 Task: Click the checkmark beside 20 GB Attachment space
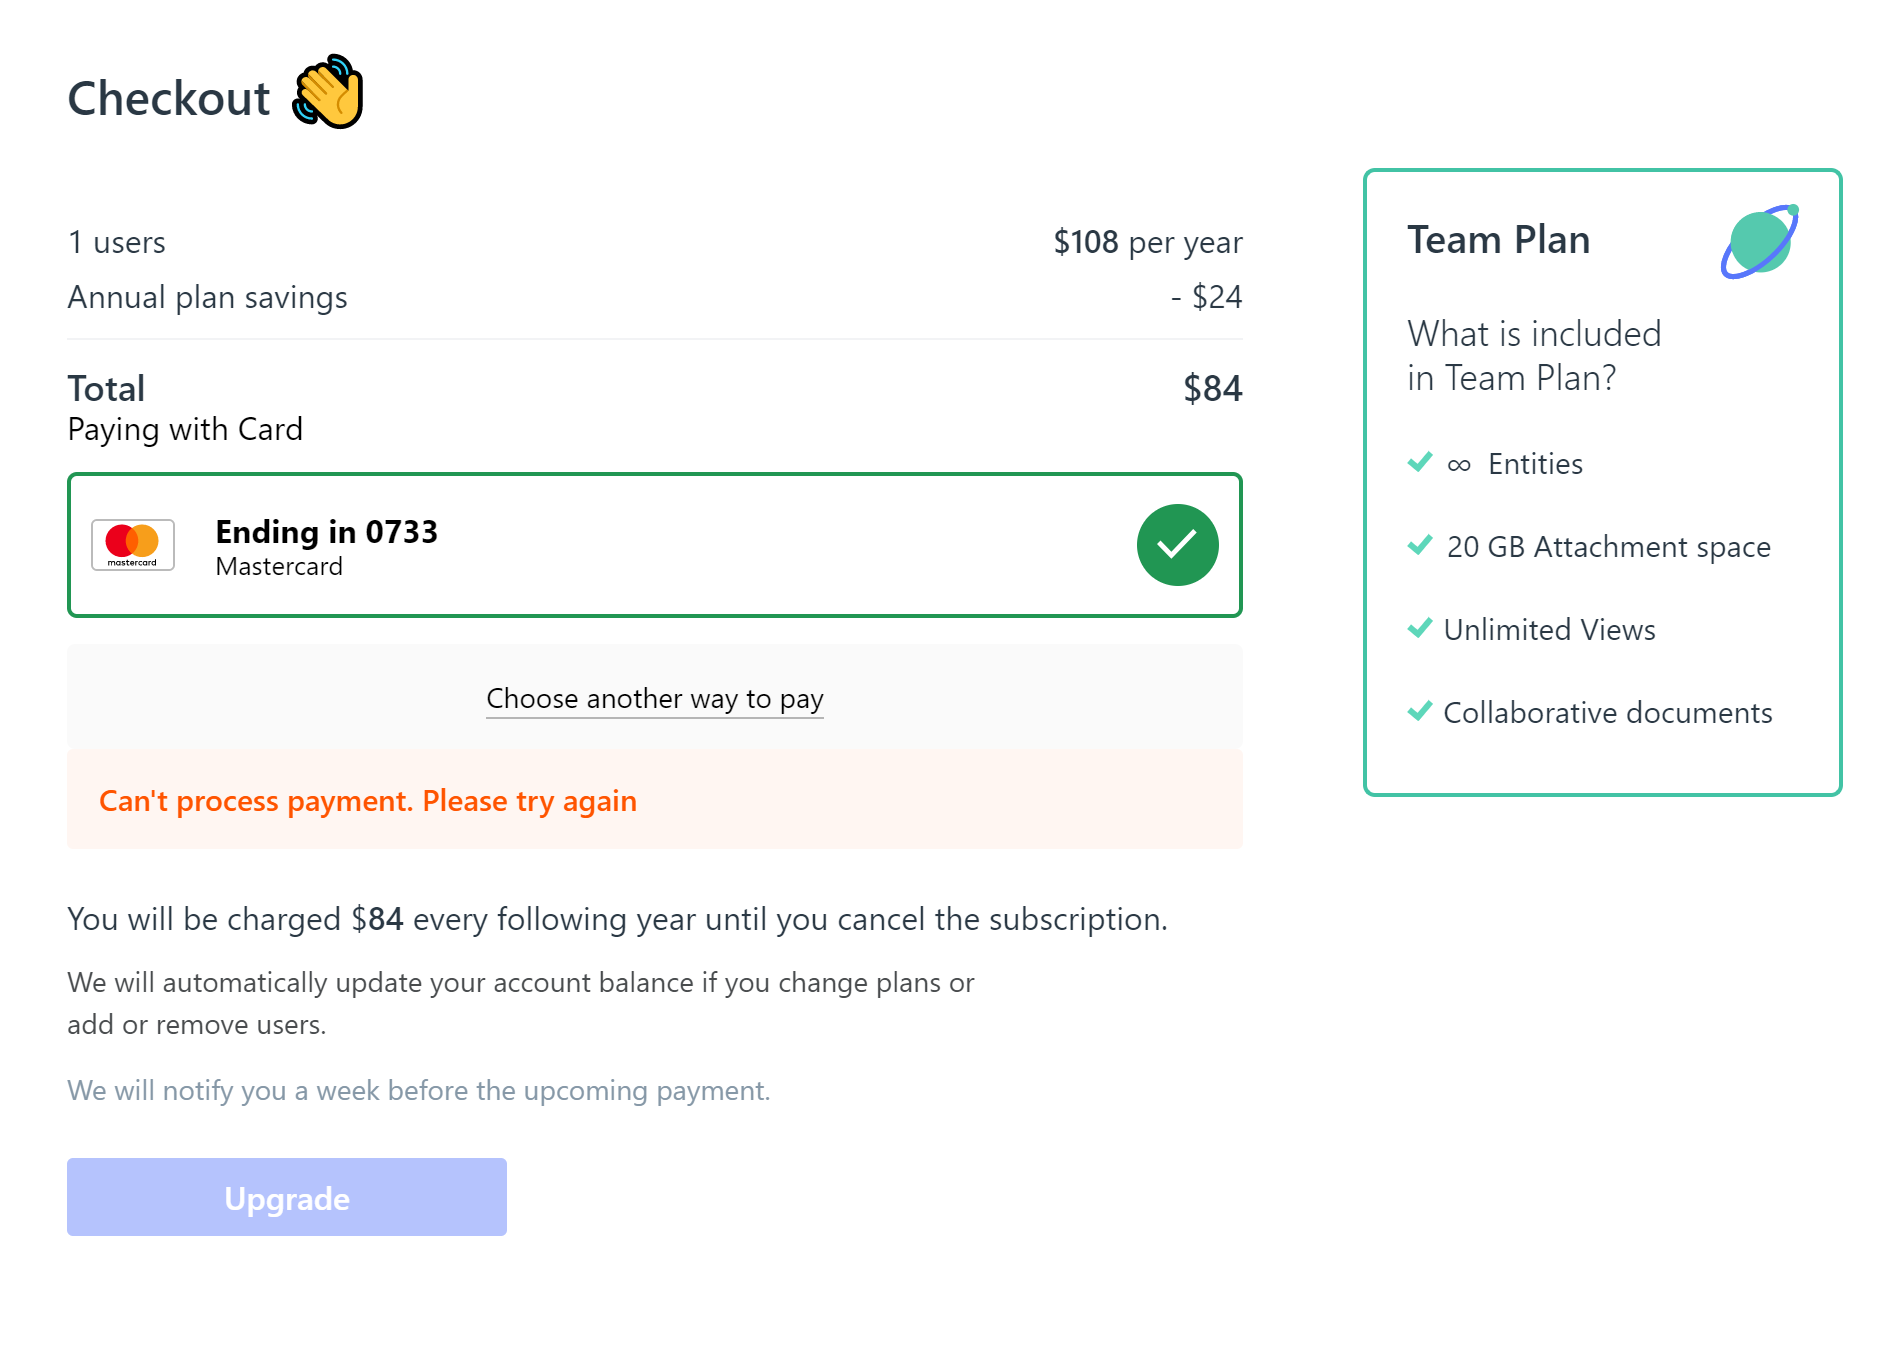pos(1420,545)
